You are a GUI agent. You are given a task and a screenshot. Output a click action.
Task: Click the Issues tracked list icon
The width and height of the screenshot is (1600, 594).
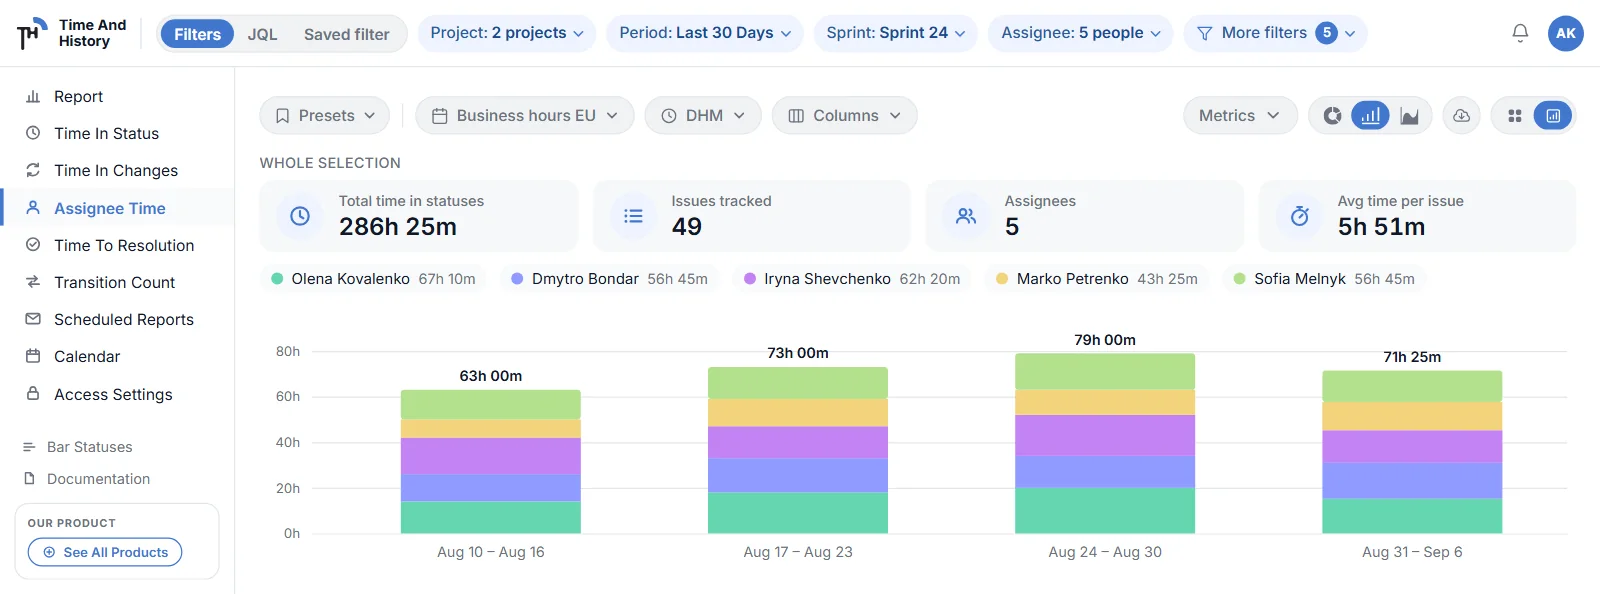tap(633, 216)
